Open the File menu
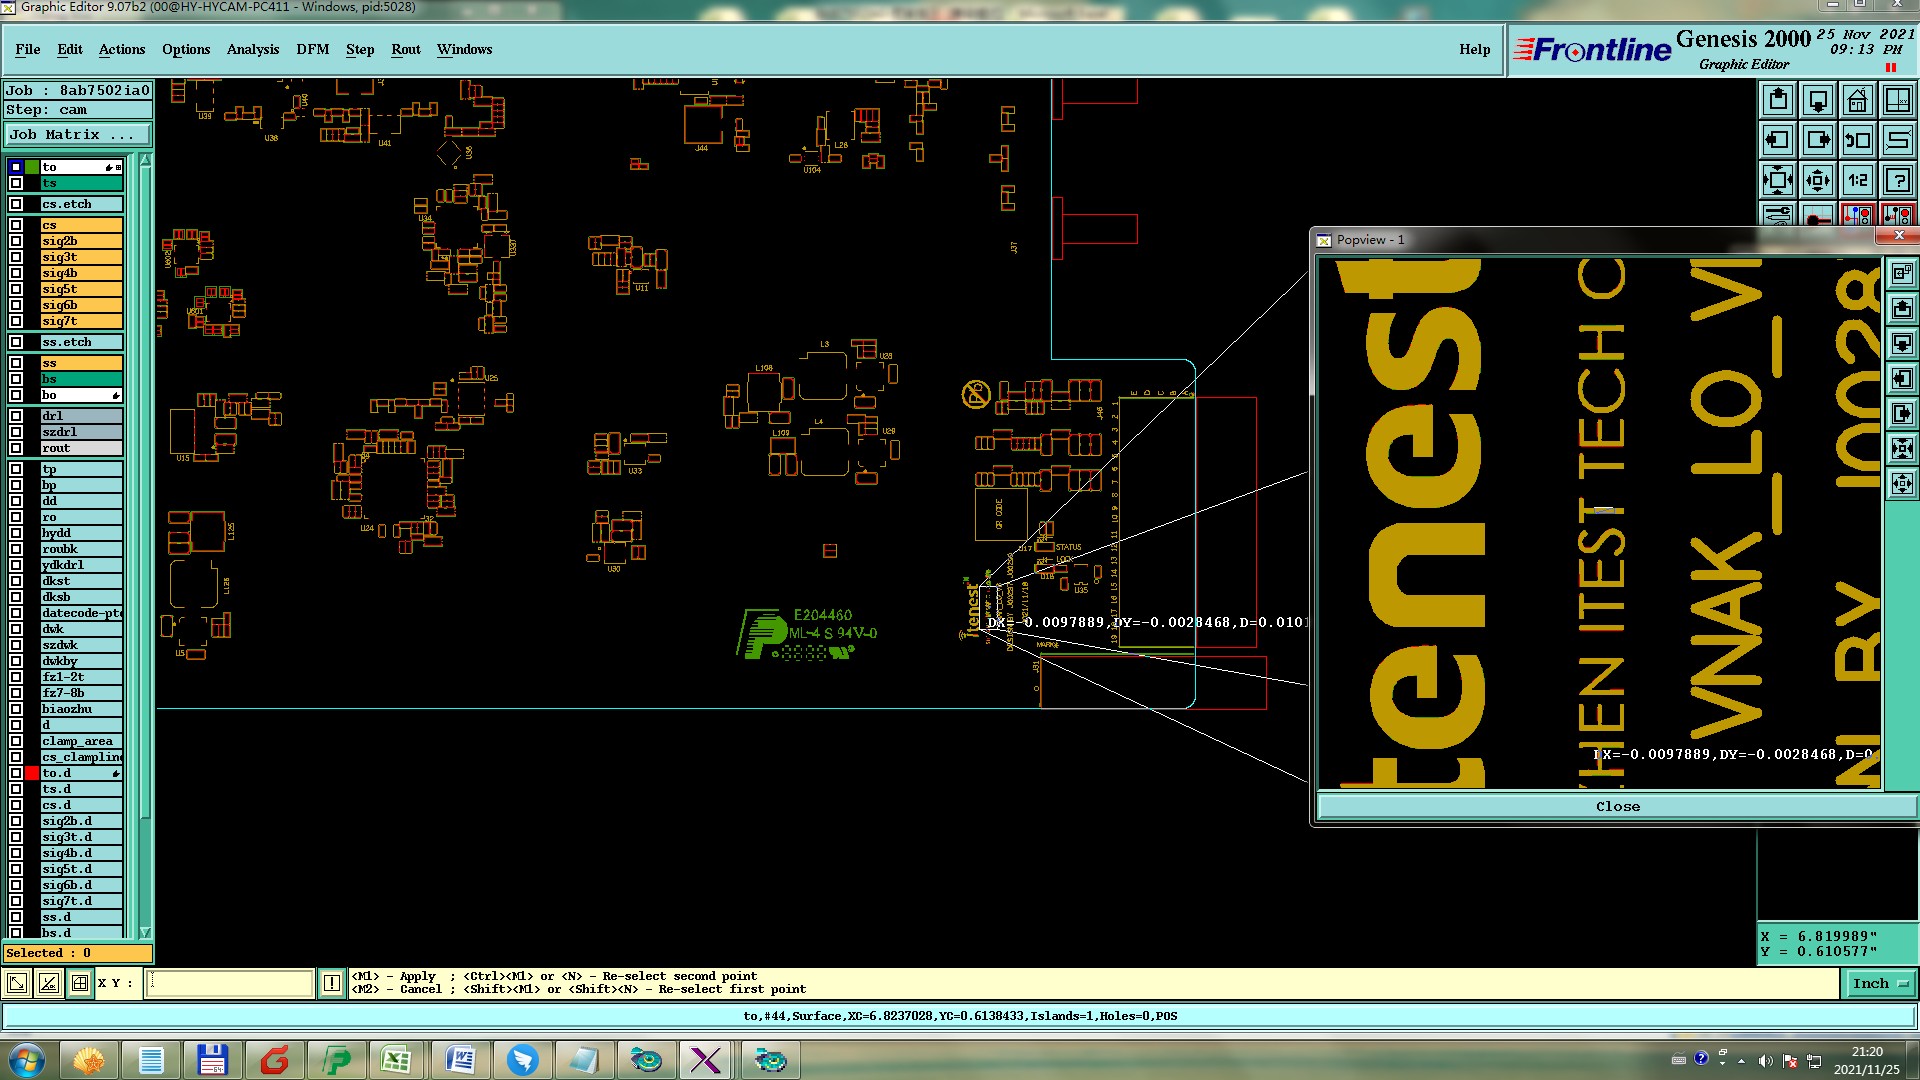The image size is (1920, 1080). [x=28, y=49]
